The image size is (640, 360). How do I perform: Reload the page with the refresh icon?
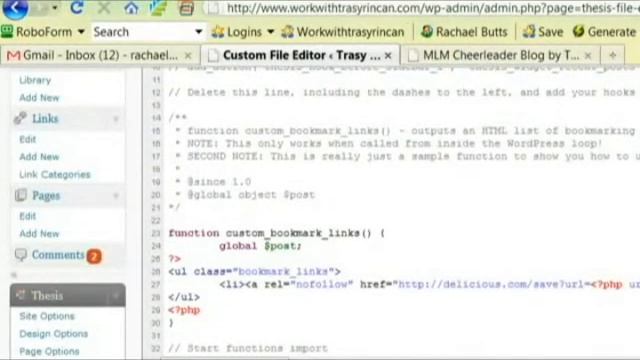(76, 7)
